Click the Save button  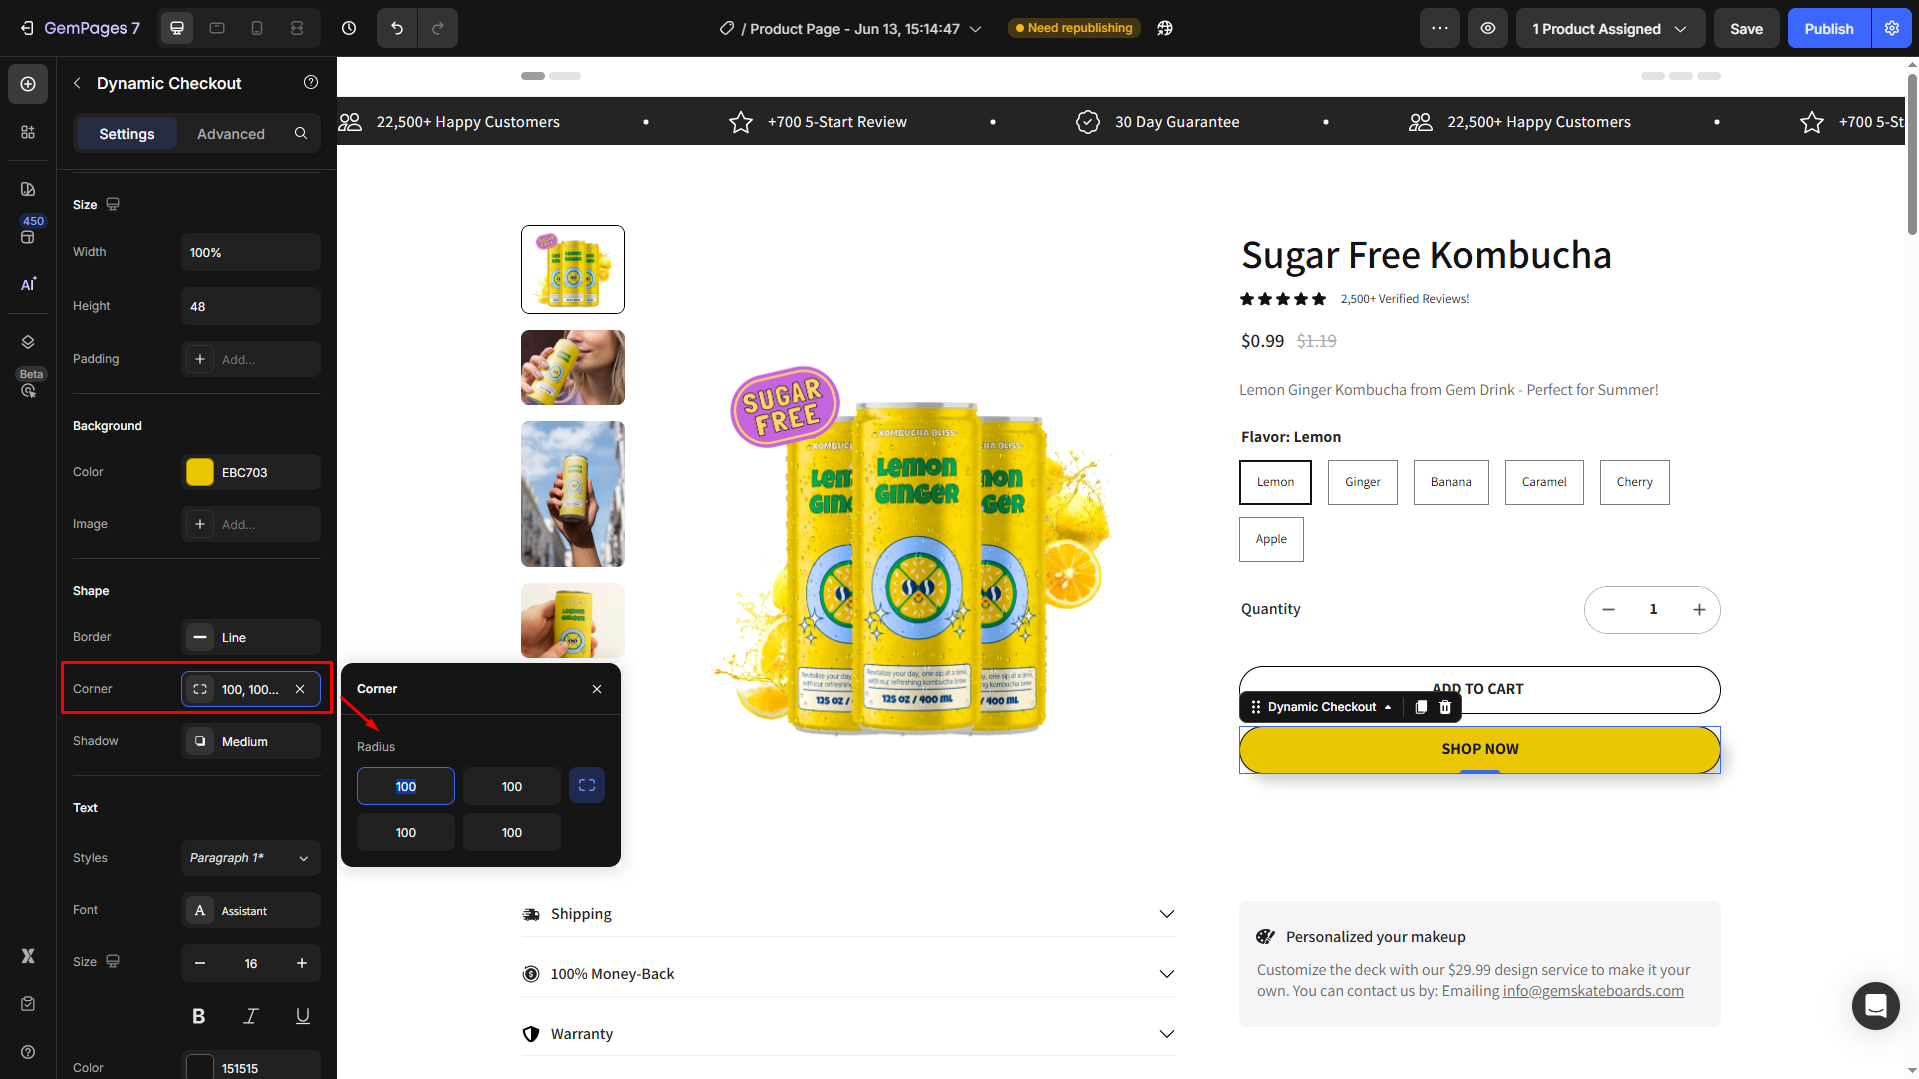1746,28
